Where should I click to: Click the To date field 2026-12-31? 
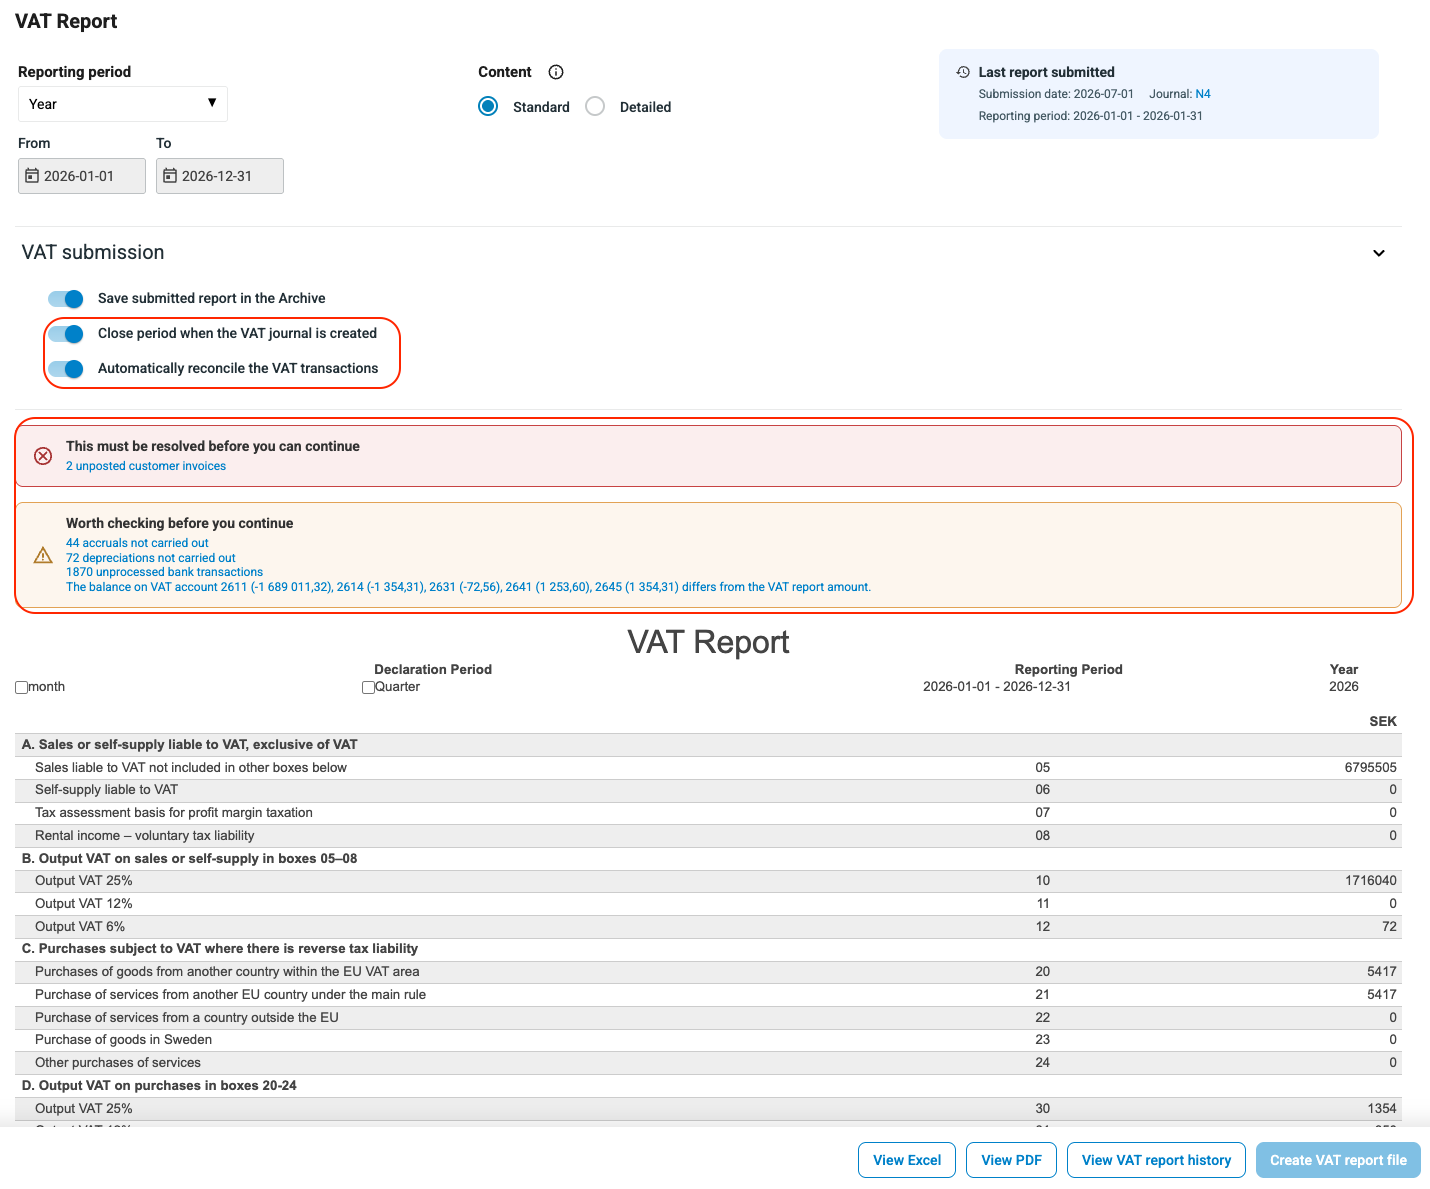pyautogui.click(x=220, y=176)
